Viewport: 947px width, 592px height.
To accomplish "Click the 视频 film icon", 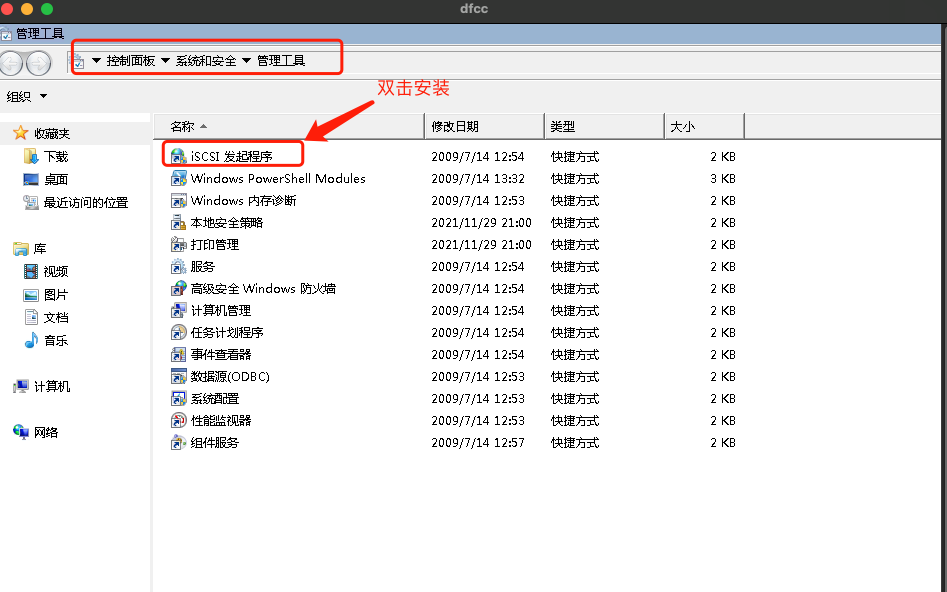I will click(x=31, y=271).
